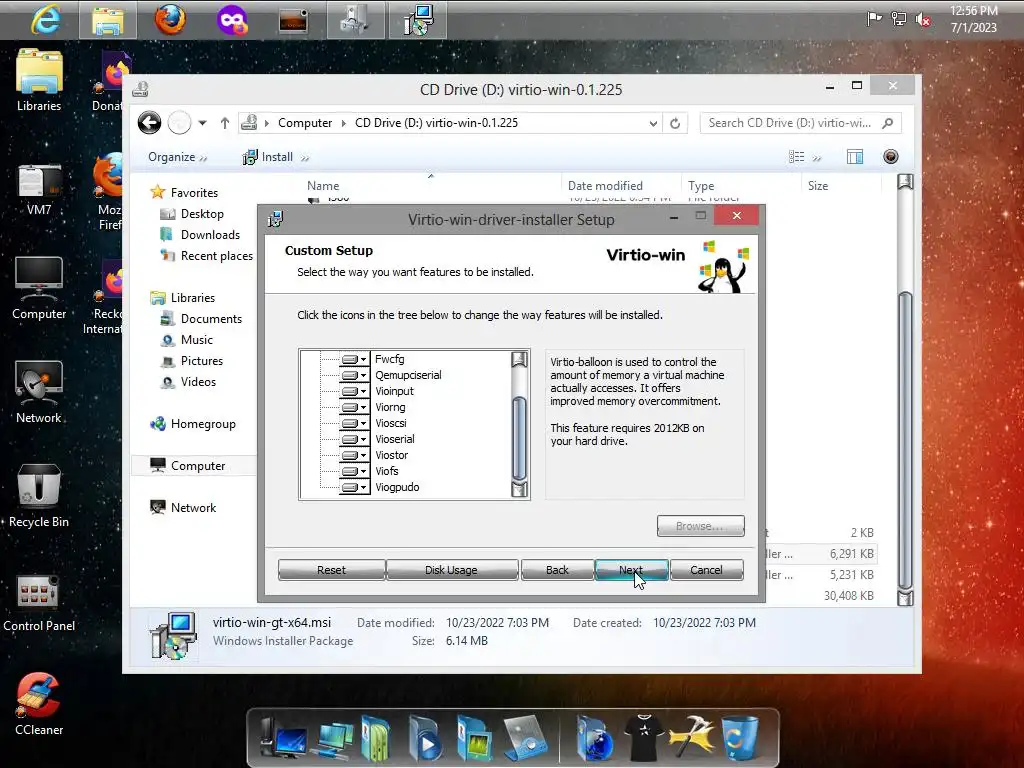The image size is (1024, 768).
Task: Open File Explorer in the taskbar
Action: (x=108, y=20)
